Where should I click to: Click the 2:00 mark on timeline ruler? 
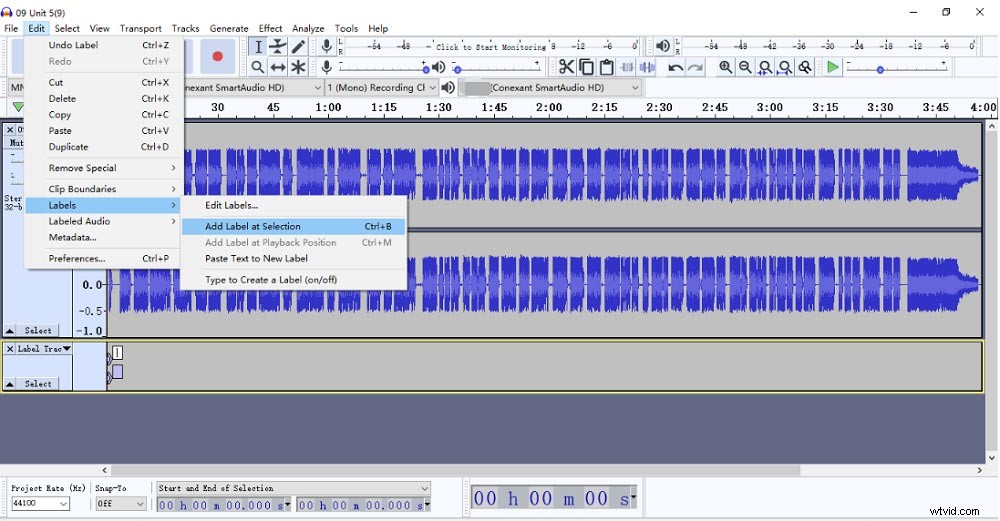coord(549,107)
